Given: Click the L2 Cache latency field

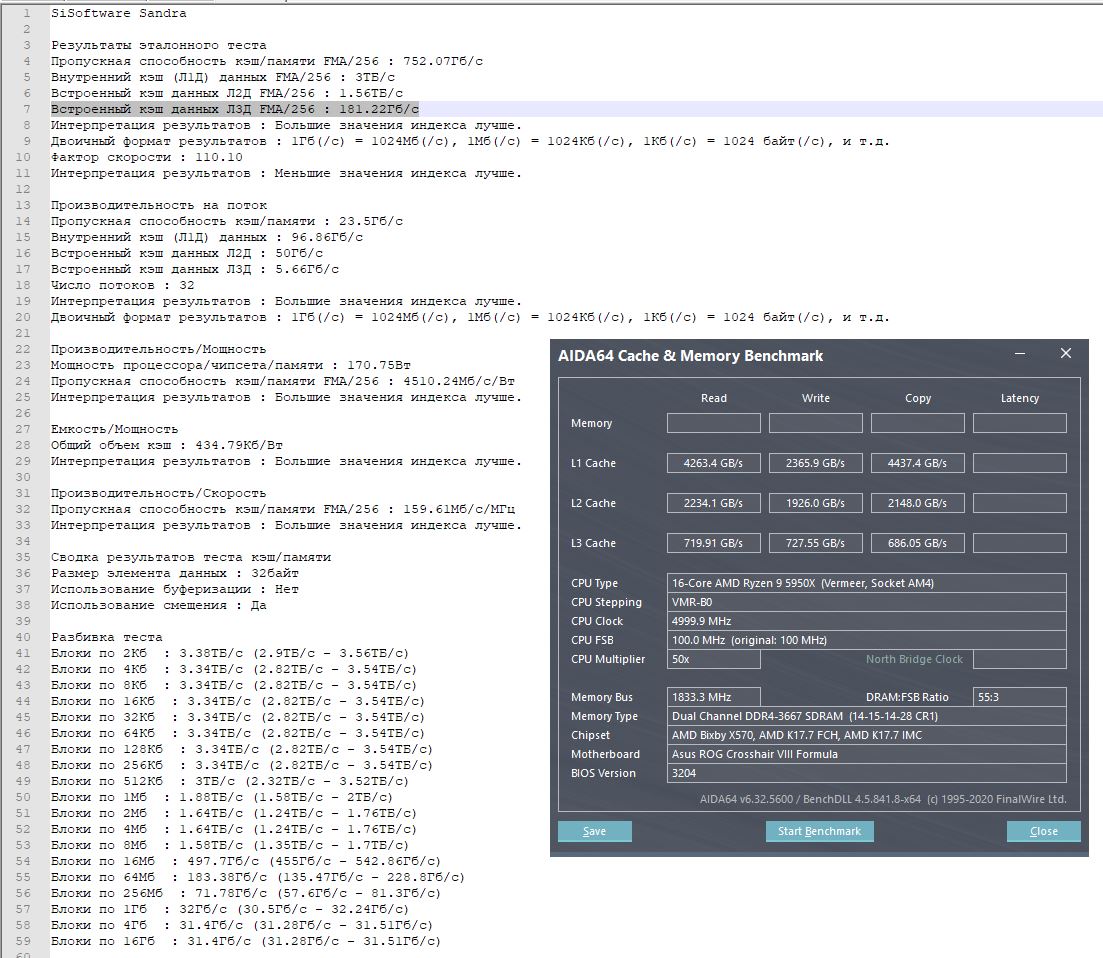Looking at the screenshot, I should click(1019, 503).
